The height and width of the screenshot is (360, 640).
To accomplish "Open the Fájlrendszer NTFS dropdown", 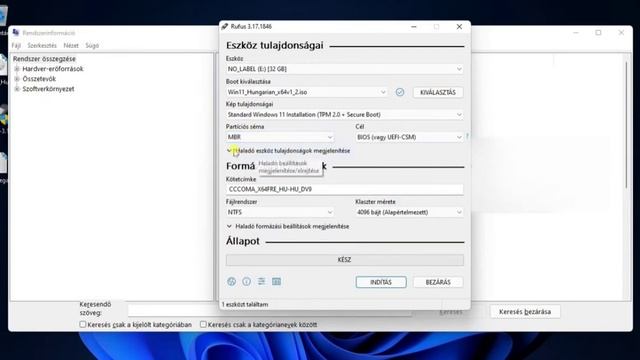I will [280, 212].
